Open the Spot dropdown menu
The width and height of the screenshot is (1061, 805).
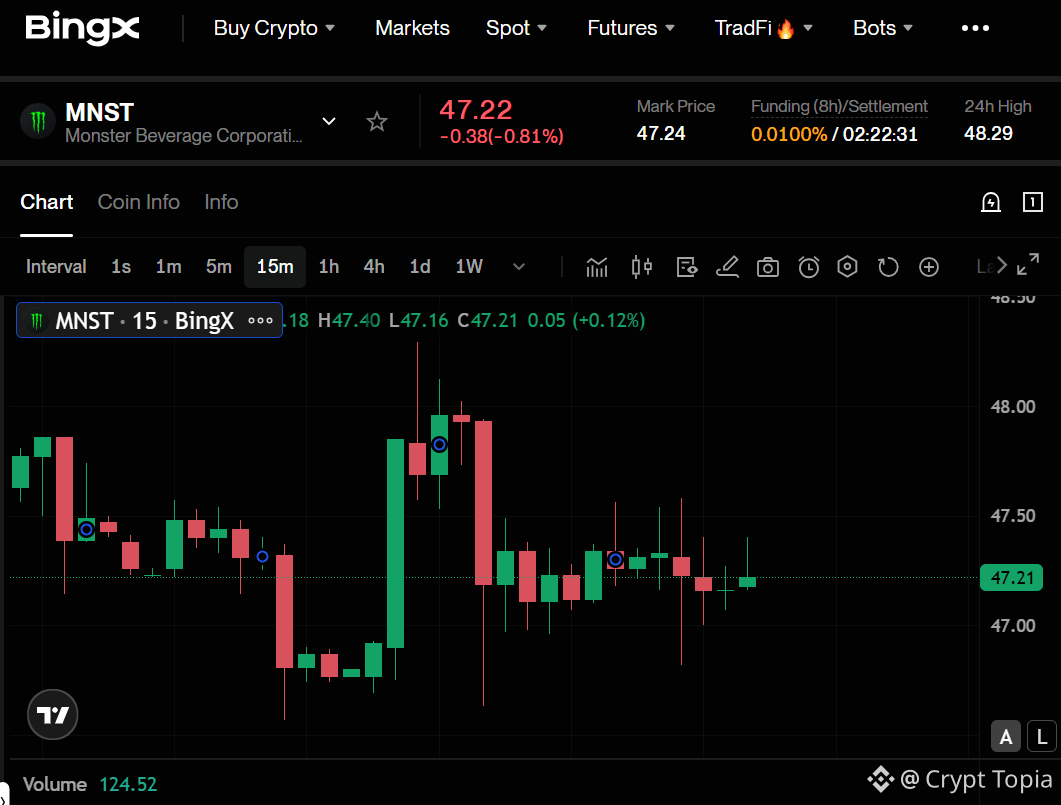click(516, 28)
